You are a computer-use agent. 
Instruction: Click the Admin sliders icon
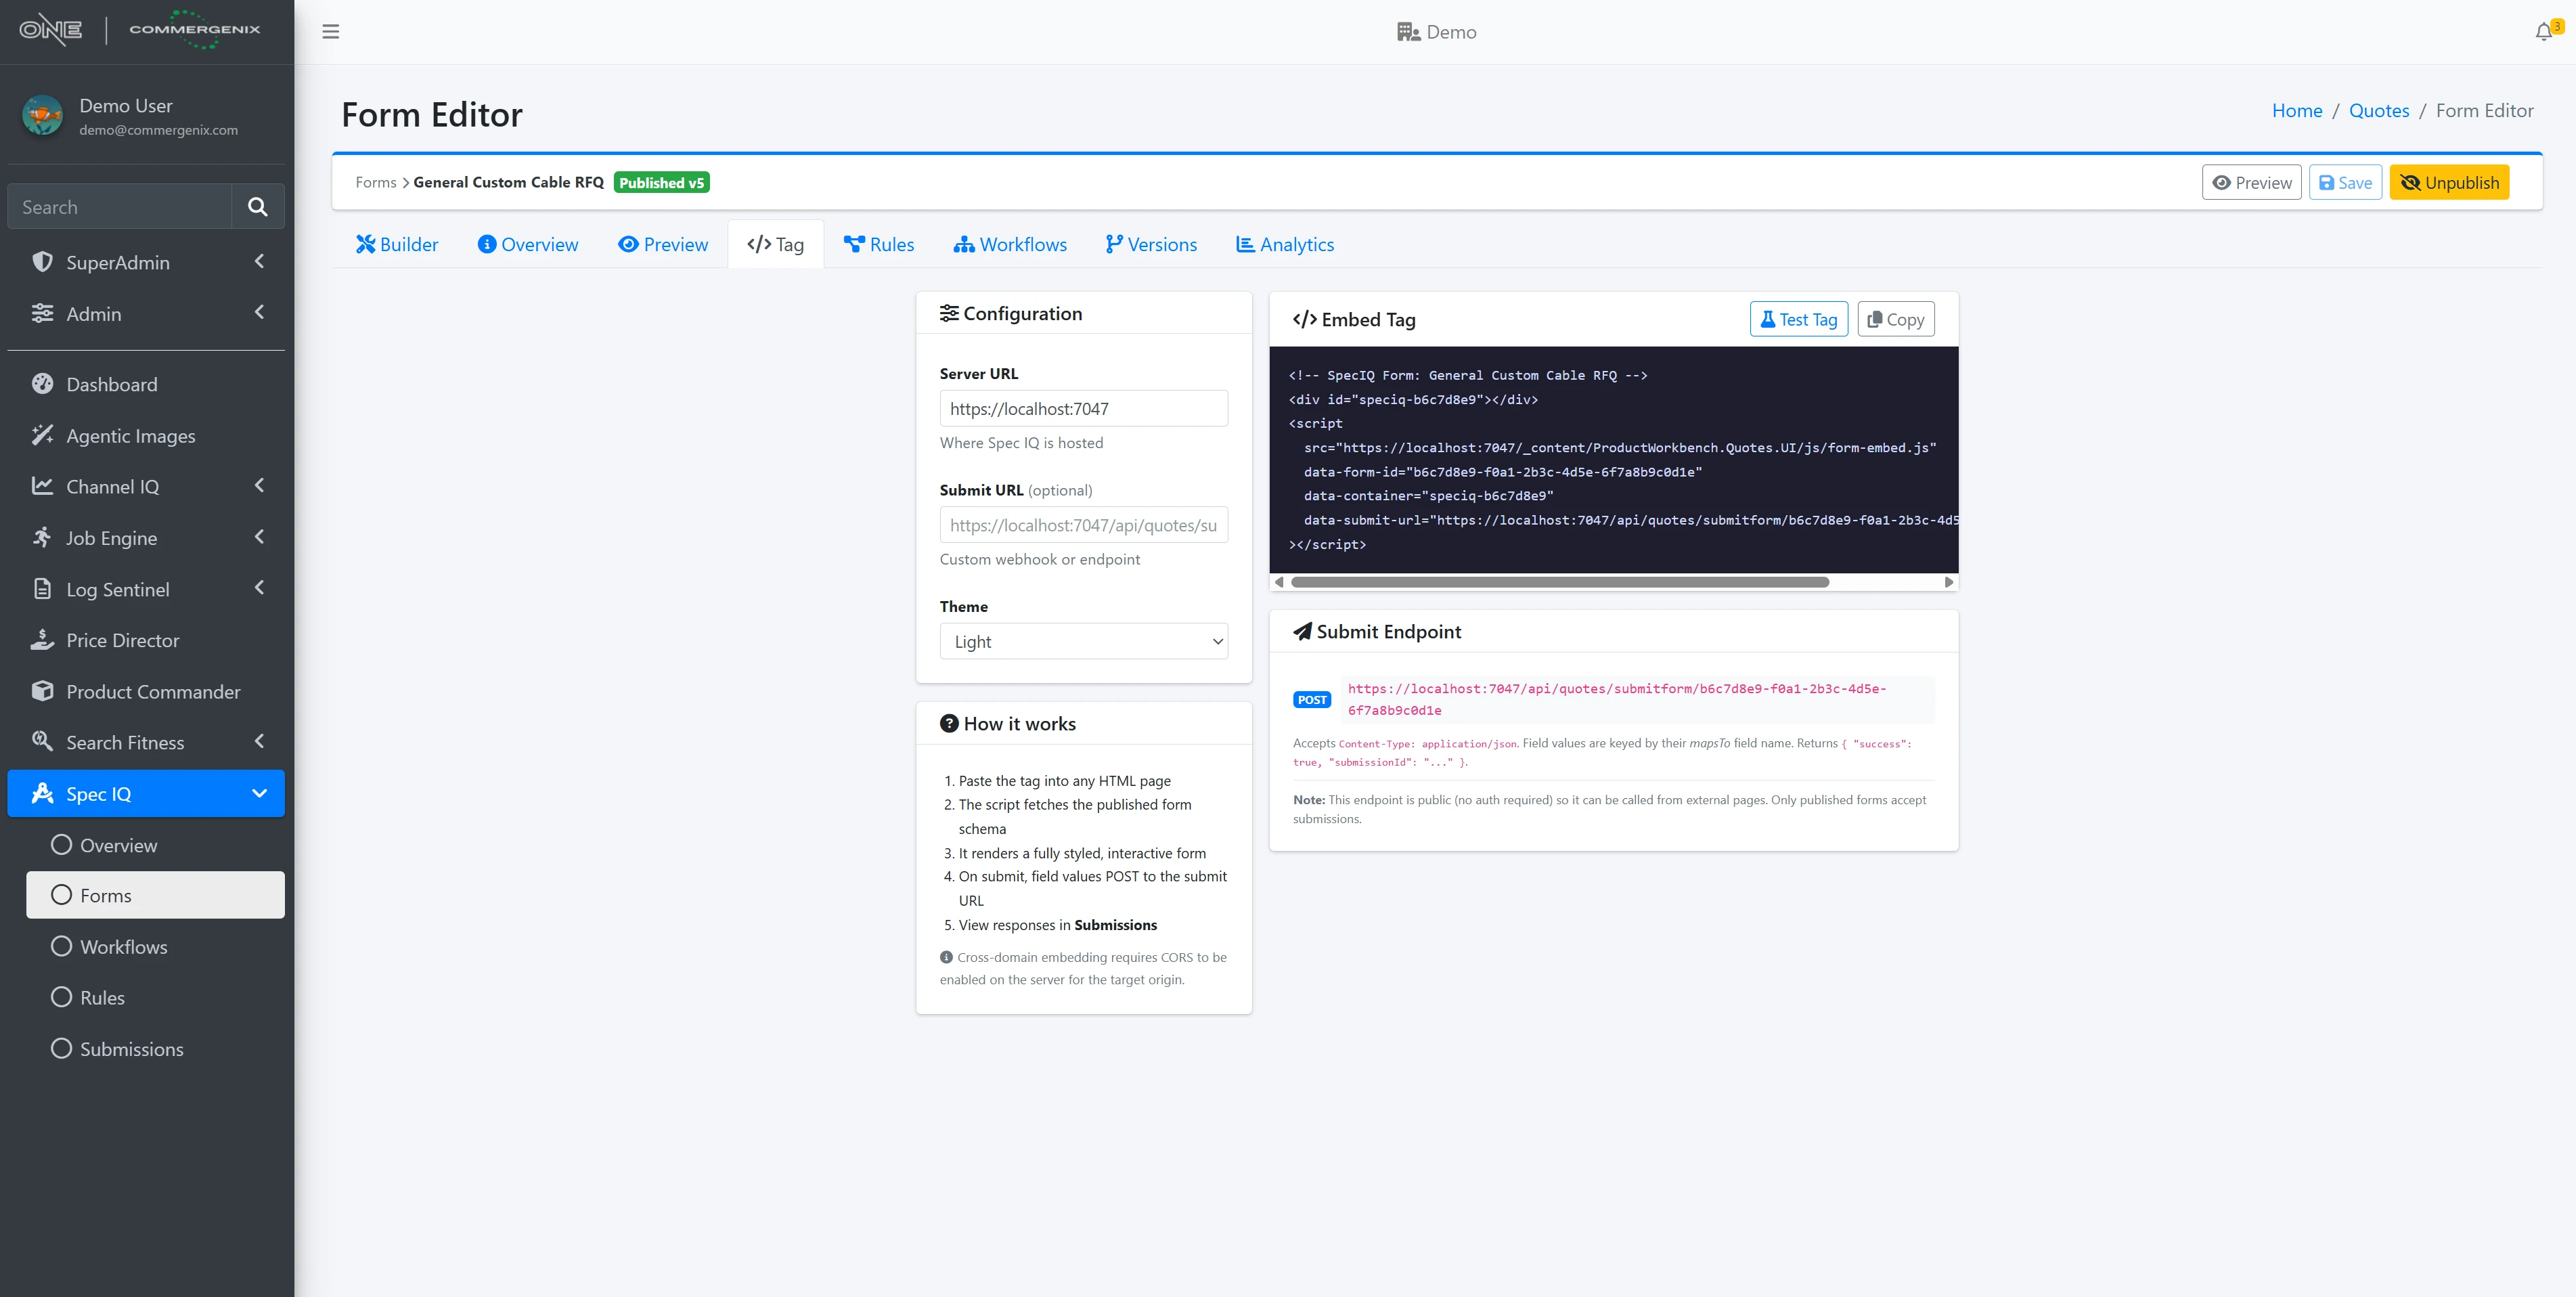coord(42,313)
